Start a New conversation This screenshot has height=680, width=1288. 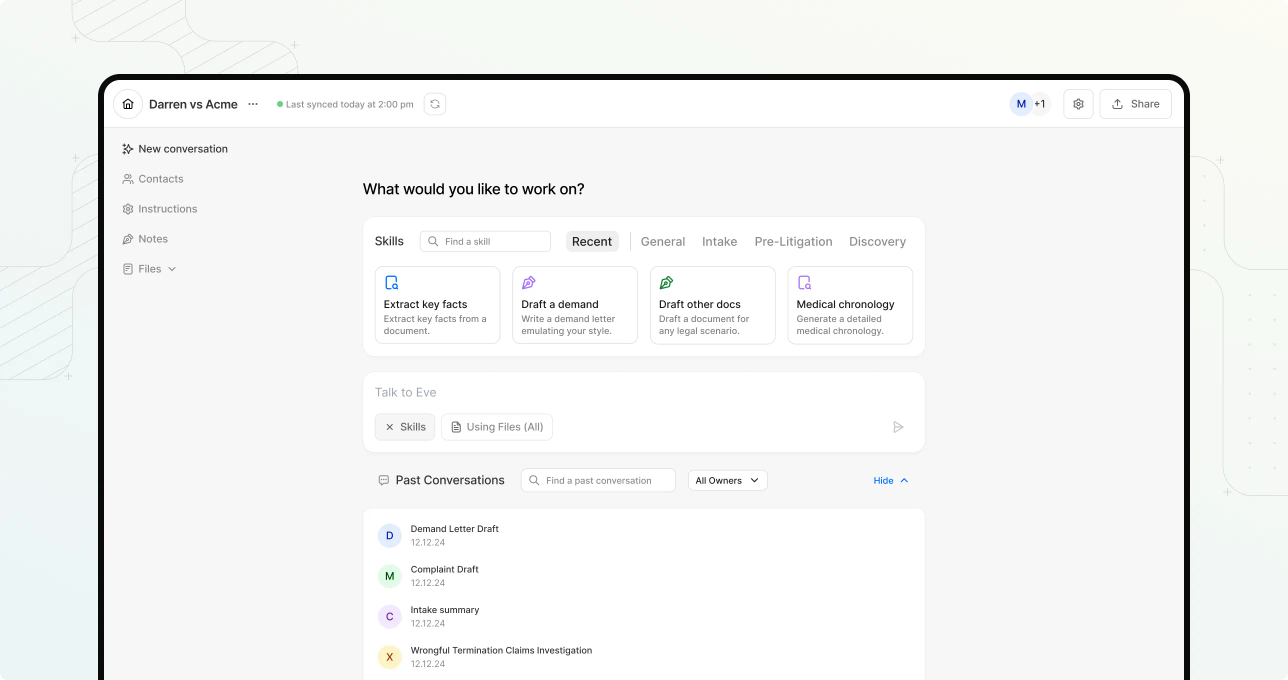tap(175, 149)
